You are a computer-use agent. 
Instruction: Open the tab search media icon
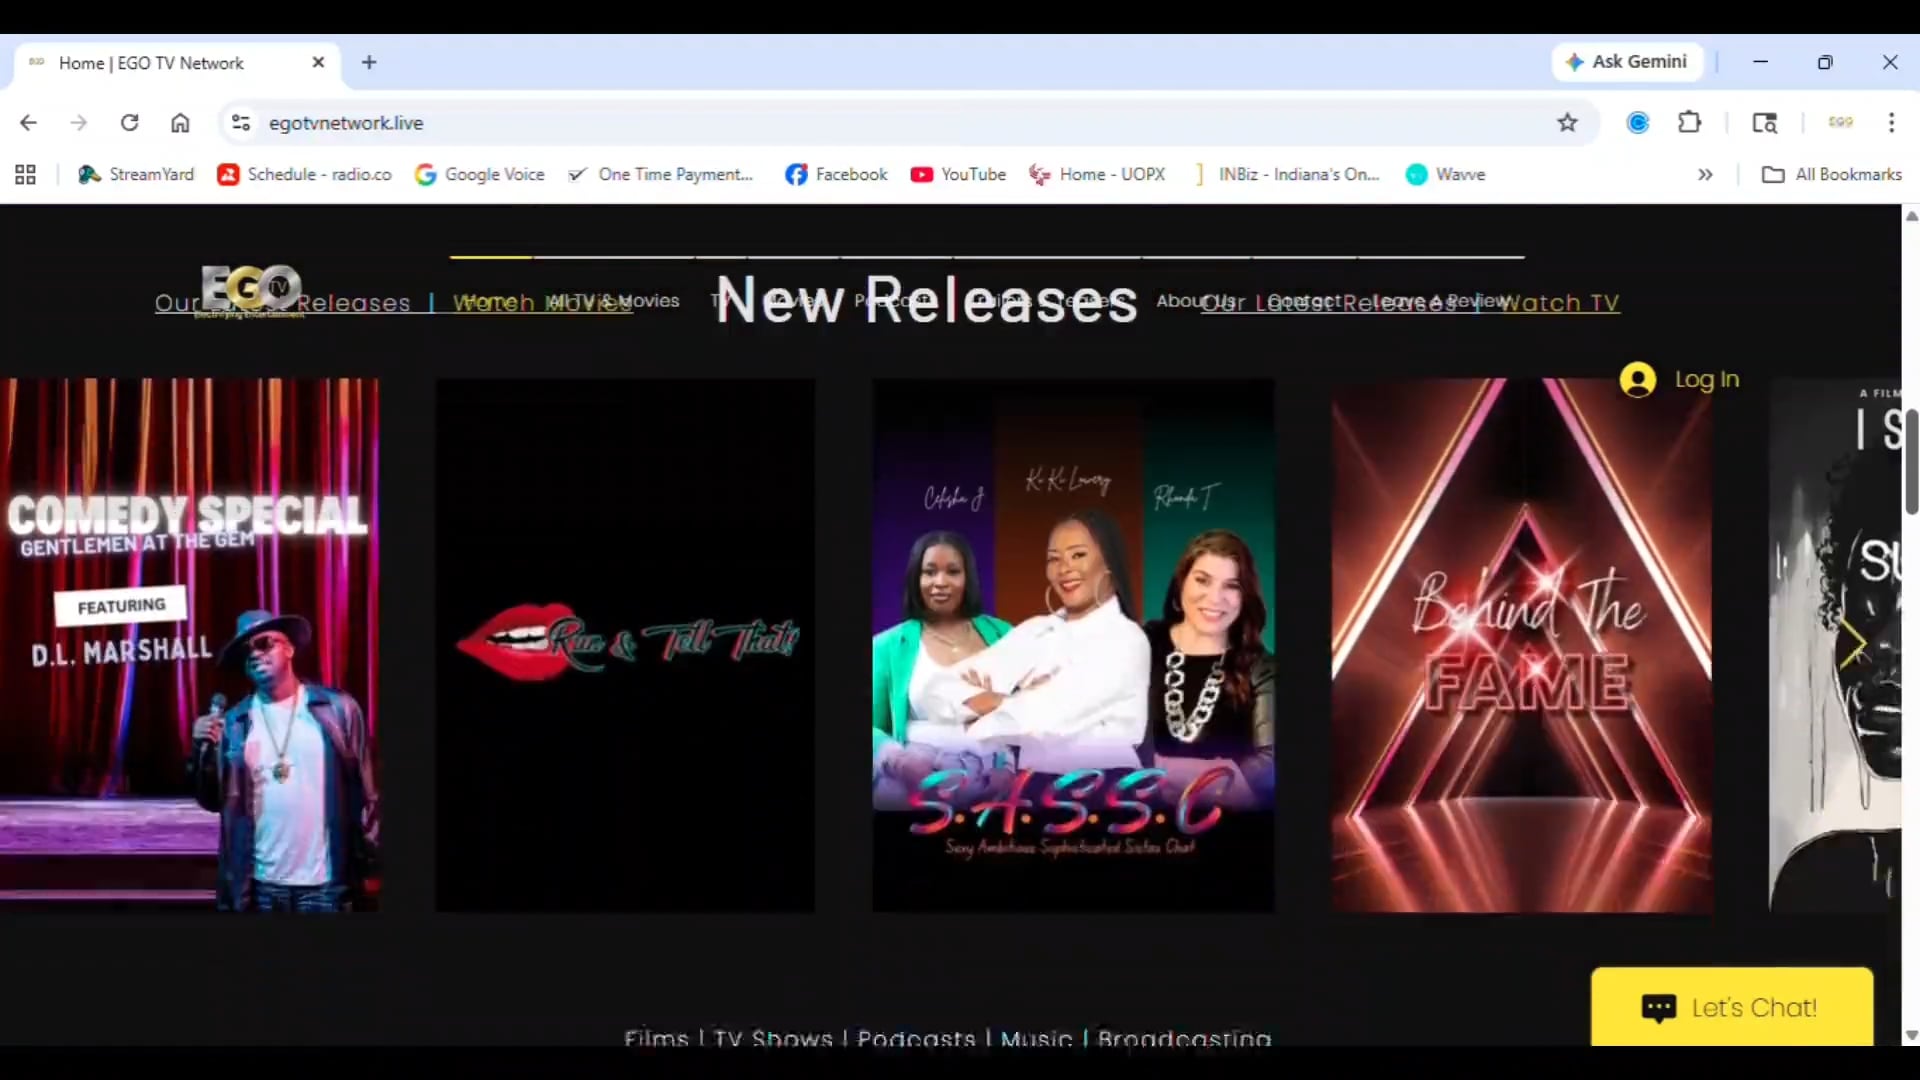[x=1764, y=122]
